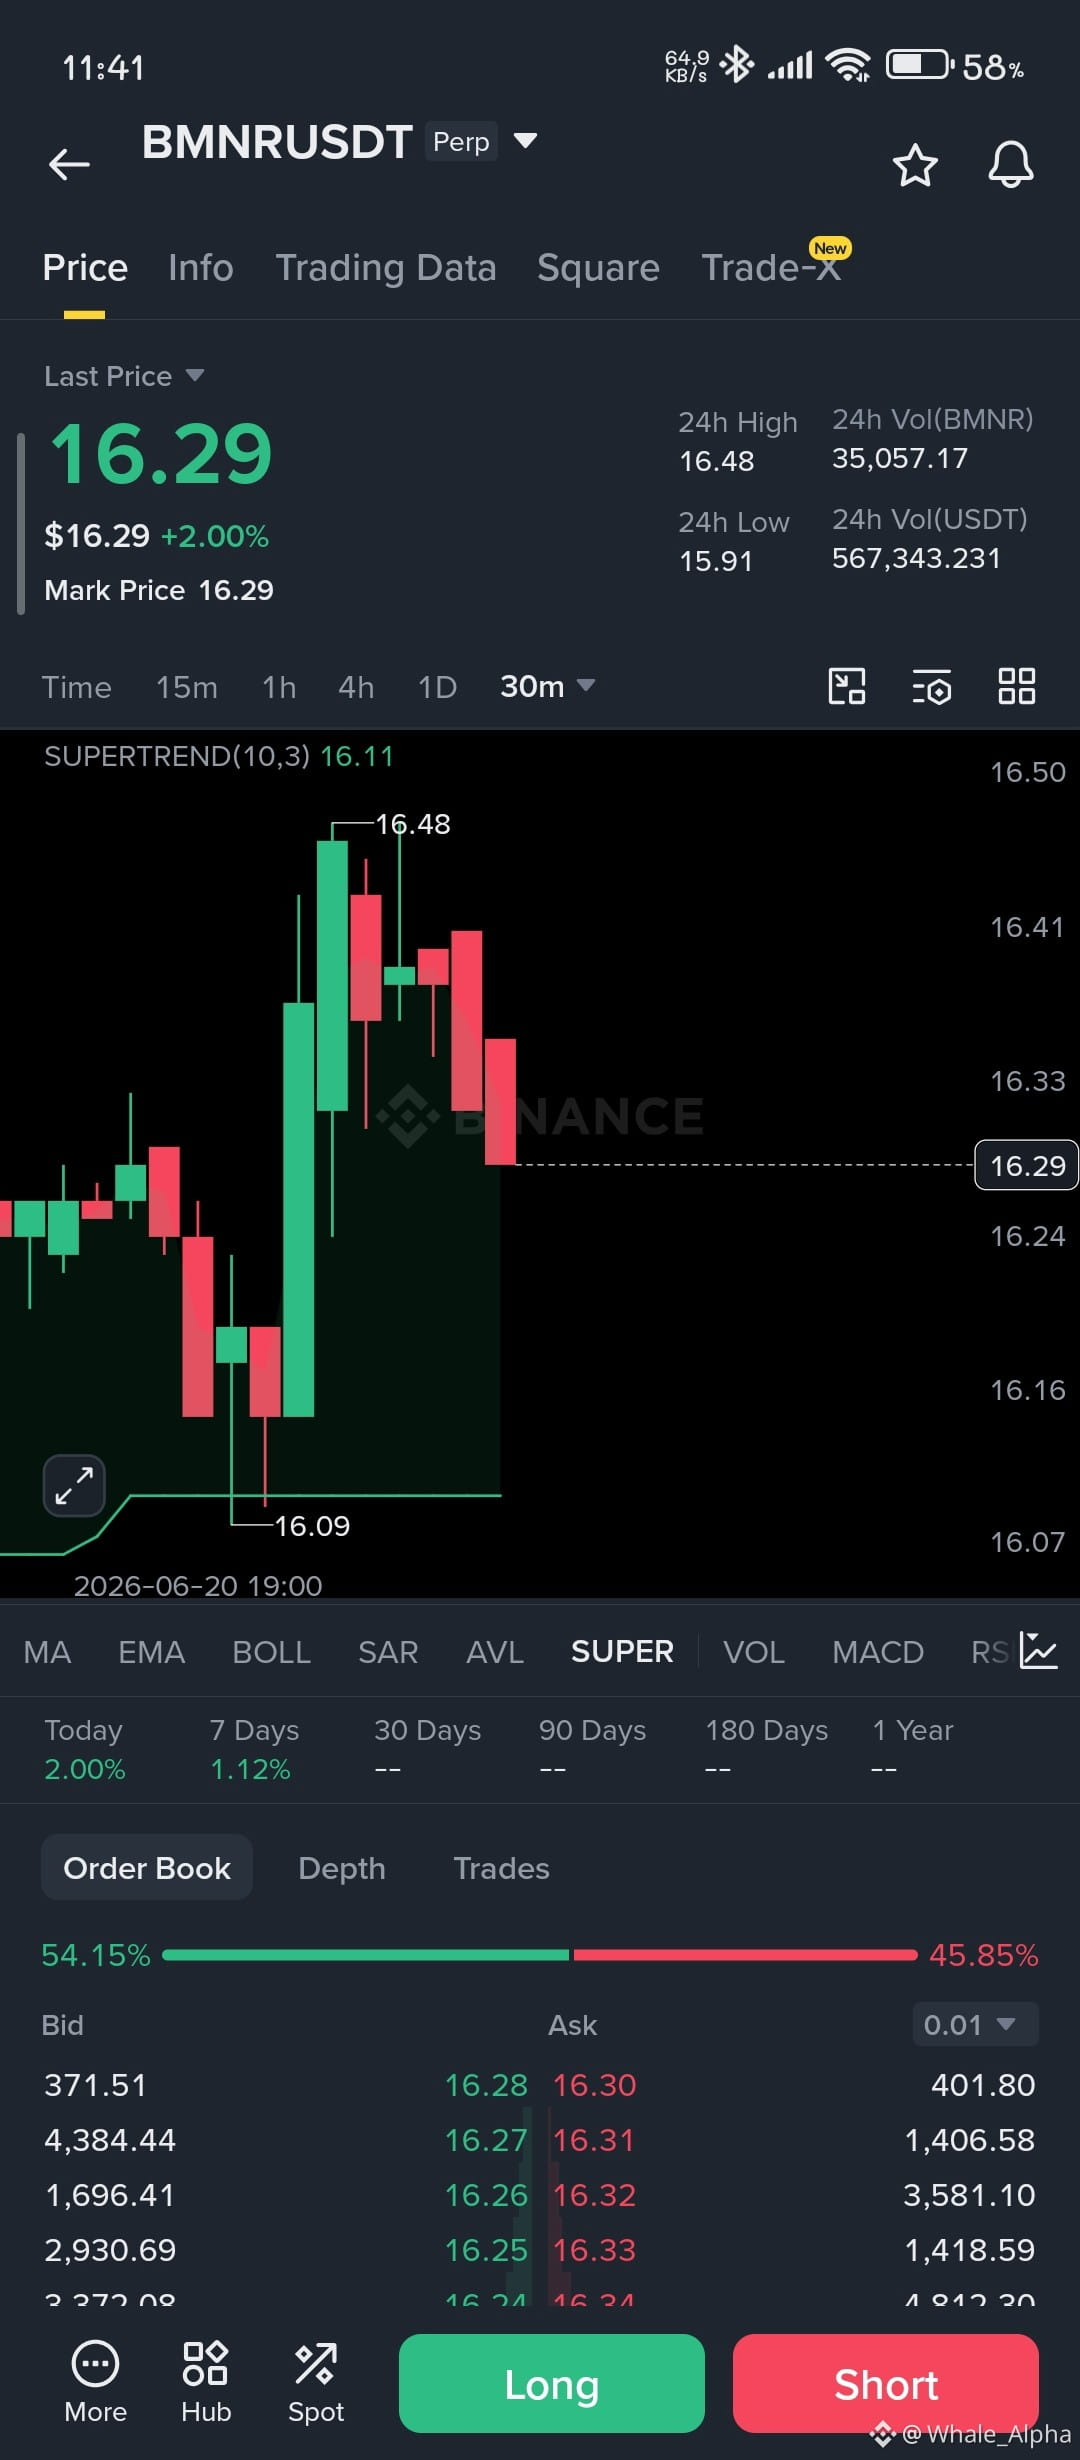
Task: Open chart settings list icon
Action: pos(931,686)
